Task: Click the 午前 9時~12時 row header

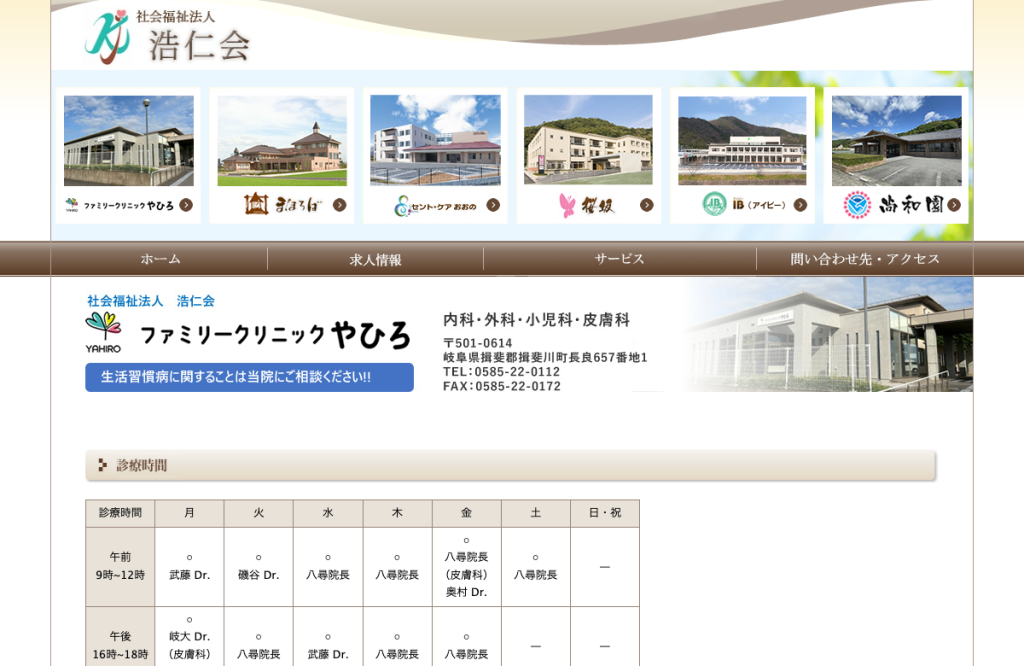Action: (120, 566)
